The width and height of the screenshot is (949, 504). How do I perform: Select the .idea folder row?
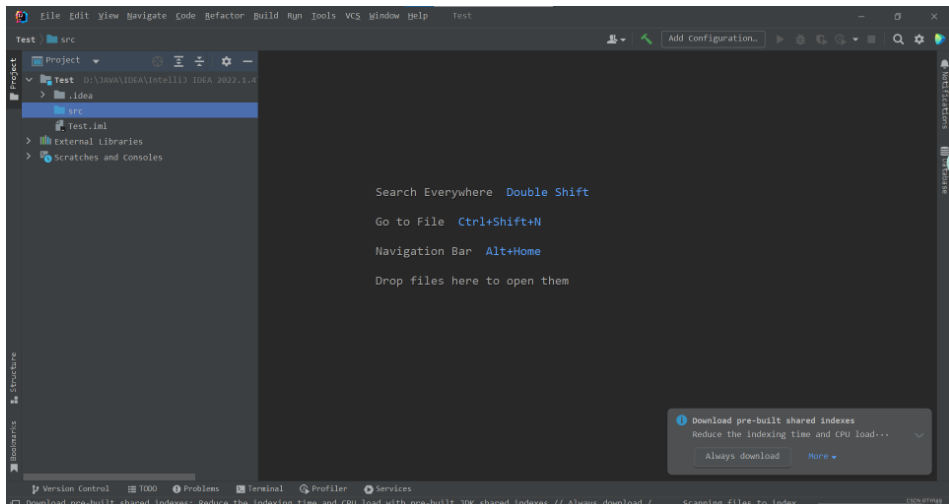(140, 95)
